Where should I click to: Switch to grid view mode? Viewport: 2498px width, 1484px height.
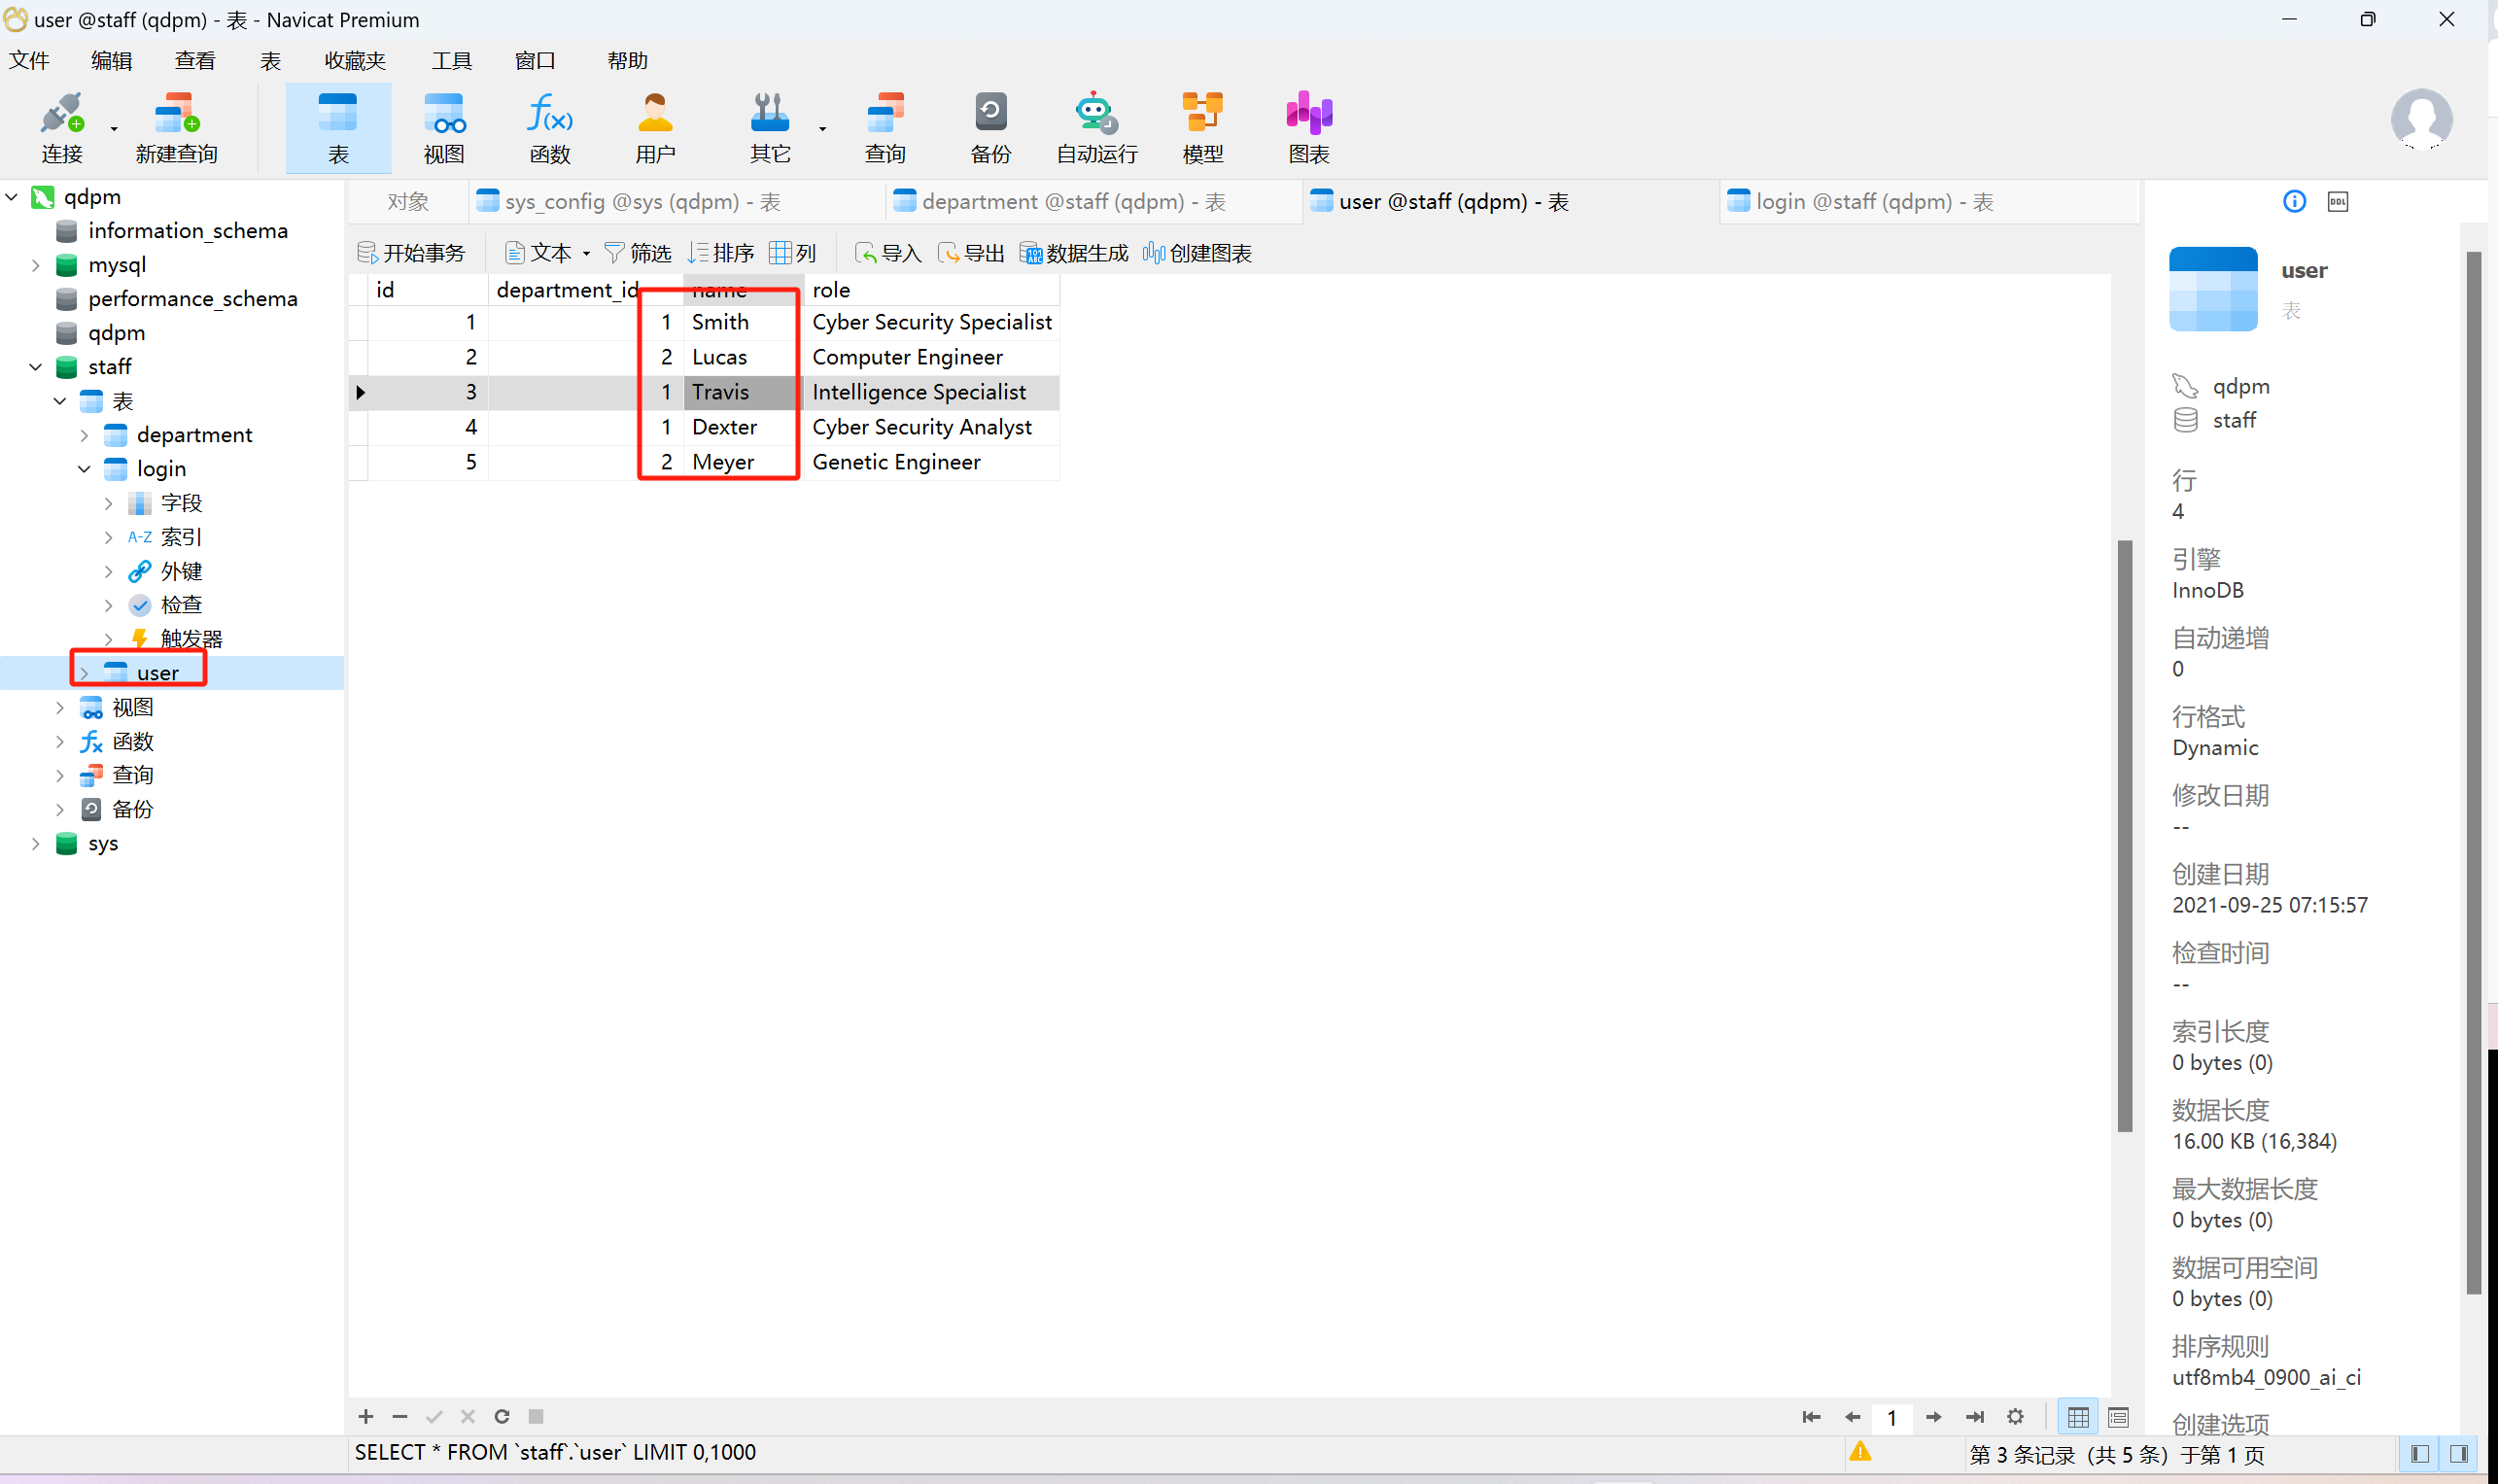2078,1417
